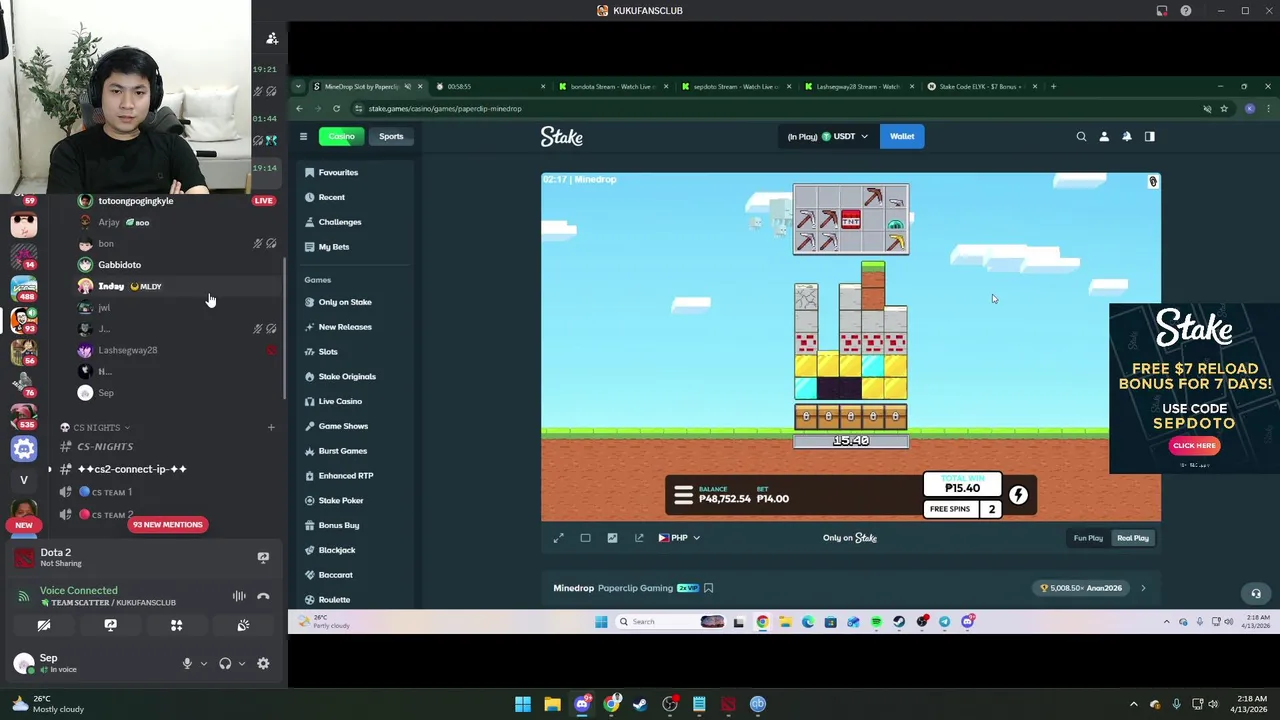This screenshot has width=1280, height=720.
Task: Disconnect from the Discord voice channel
Action: [x=263, y=596]
